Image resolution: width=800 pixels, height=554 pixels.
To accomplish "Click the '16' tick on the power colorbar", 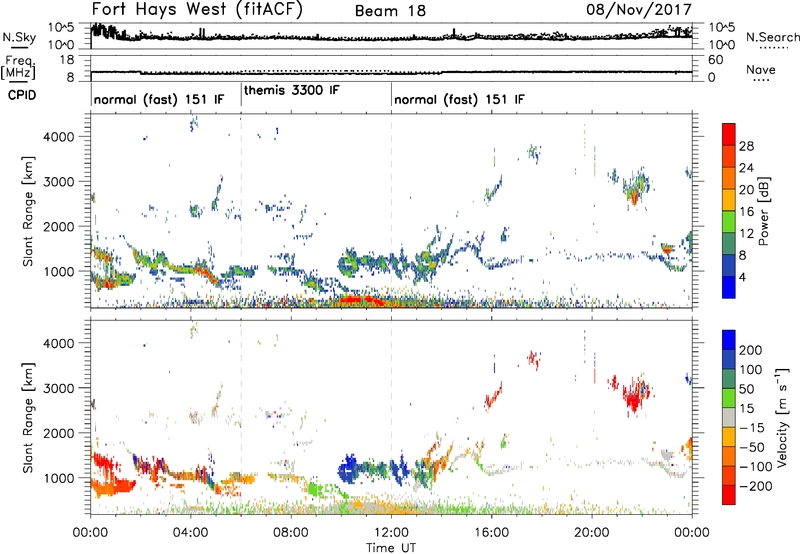I will (x=746, y=212).
